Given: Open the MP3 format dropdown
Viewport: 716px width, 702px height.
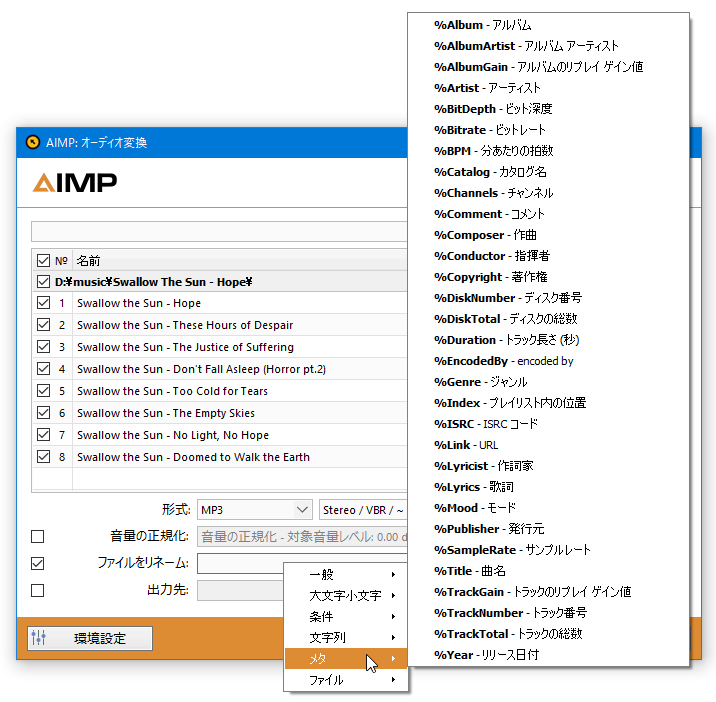Looking at the screenshot, I should (x=255, y=510).
